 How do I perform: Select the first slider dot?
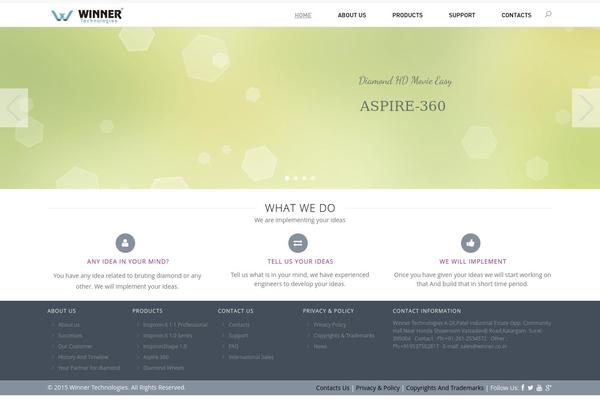[x=287, y=178]
